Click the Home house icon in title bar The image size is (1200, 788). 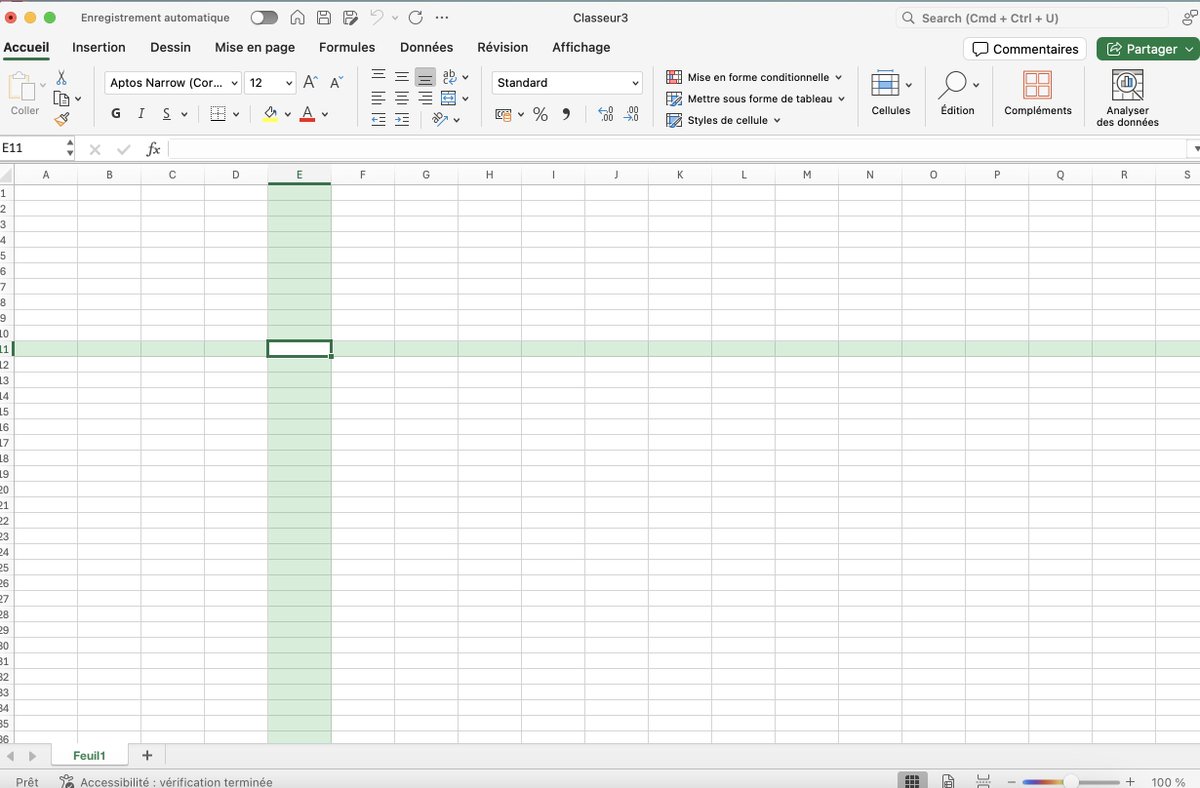coord(297,18)
